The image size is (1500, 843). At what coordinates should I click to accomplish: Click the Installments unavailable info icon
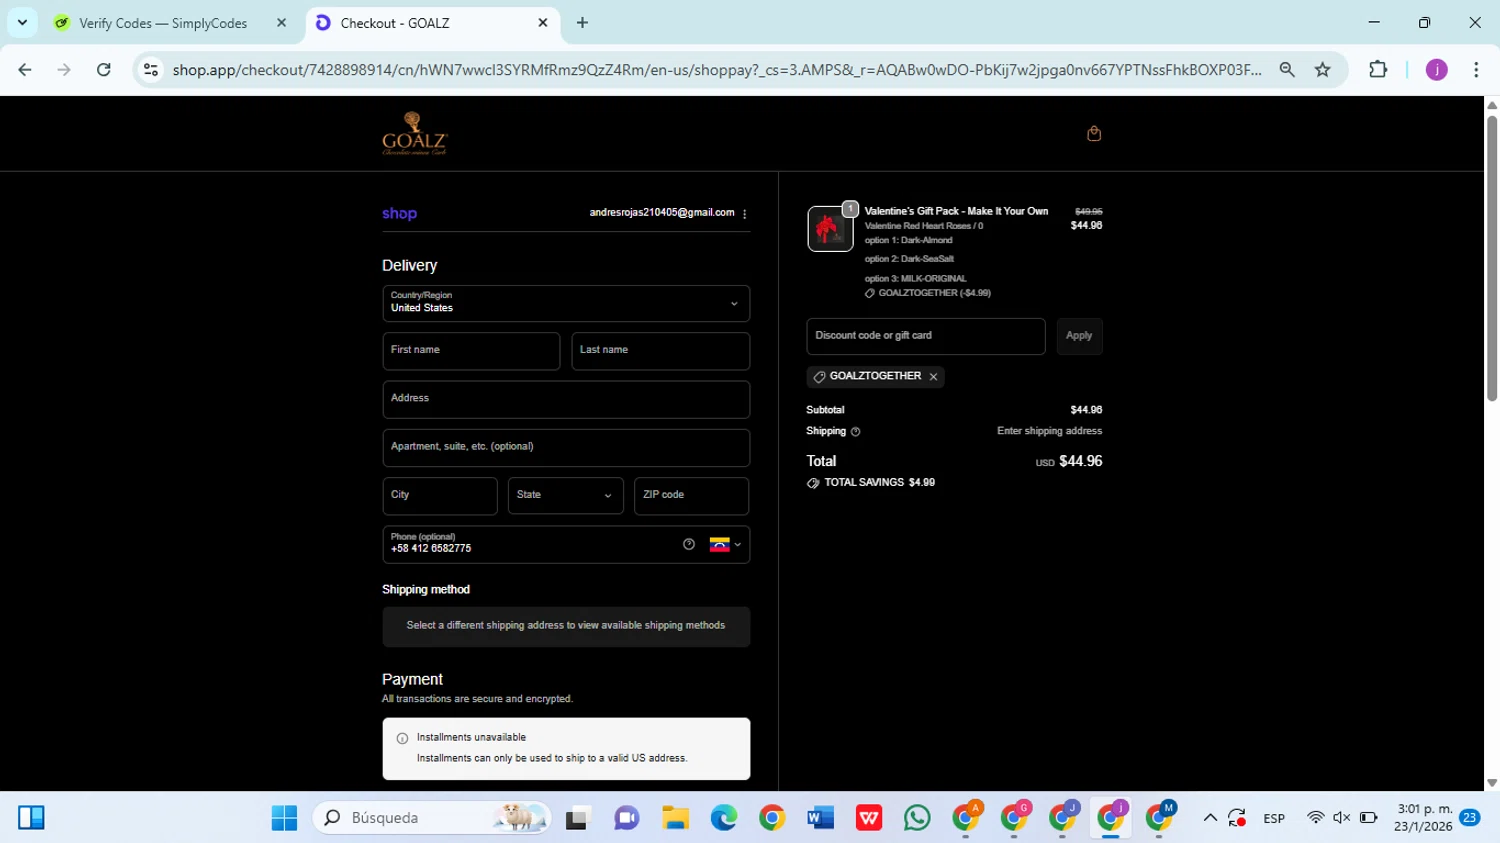point(402,739)
